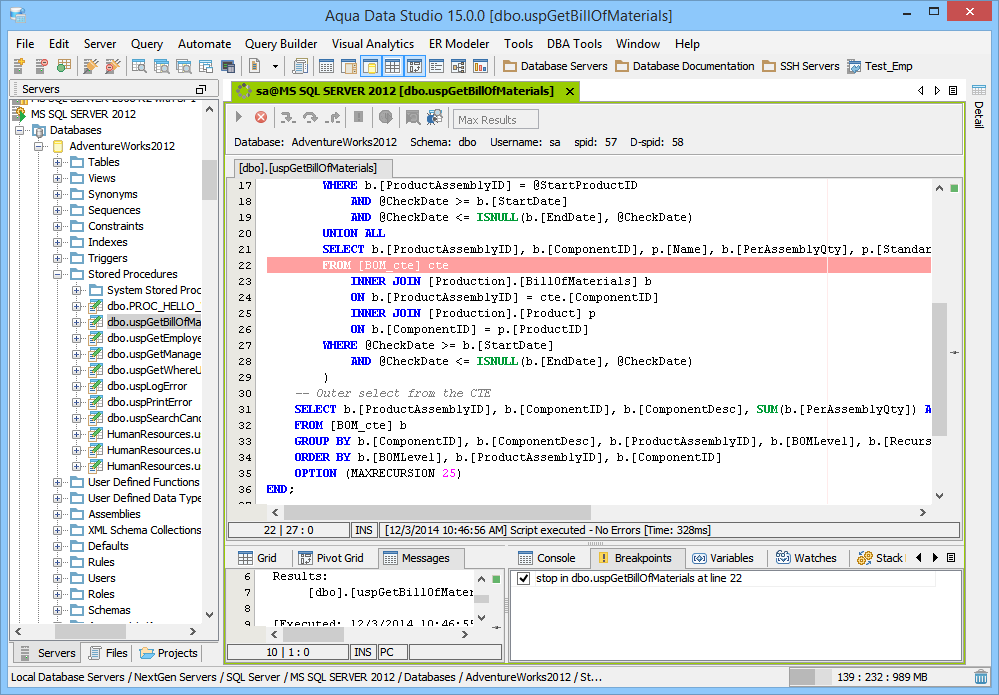The image size is (999, 695).
Task: Open the Query Builder menu
Action: (x=281, y=44)
